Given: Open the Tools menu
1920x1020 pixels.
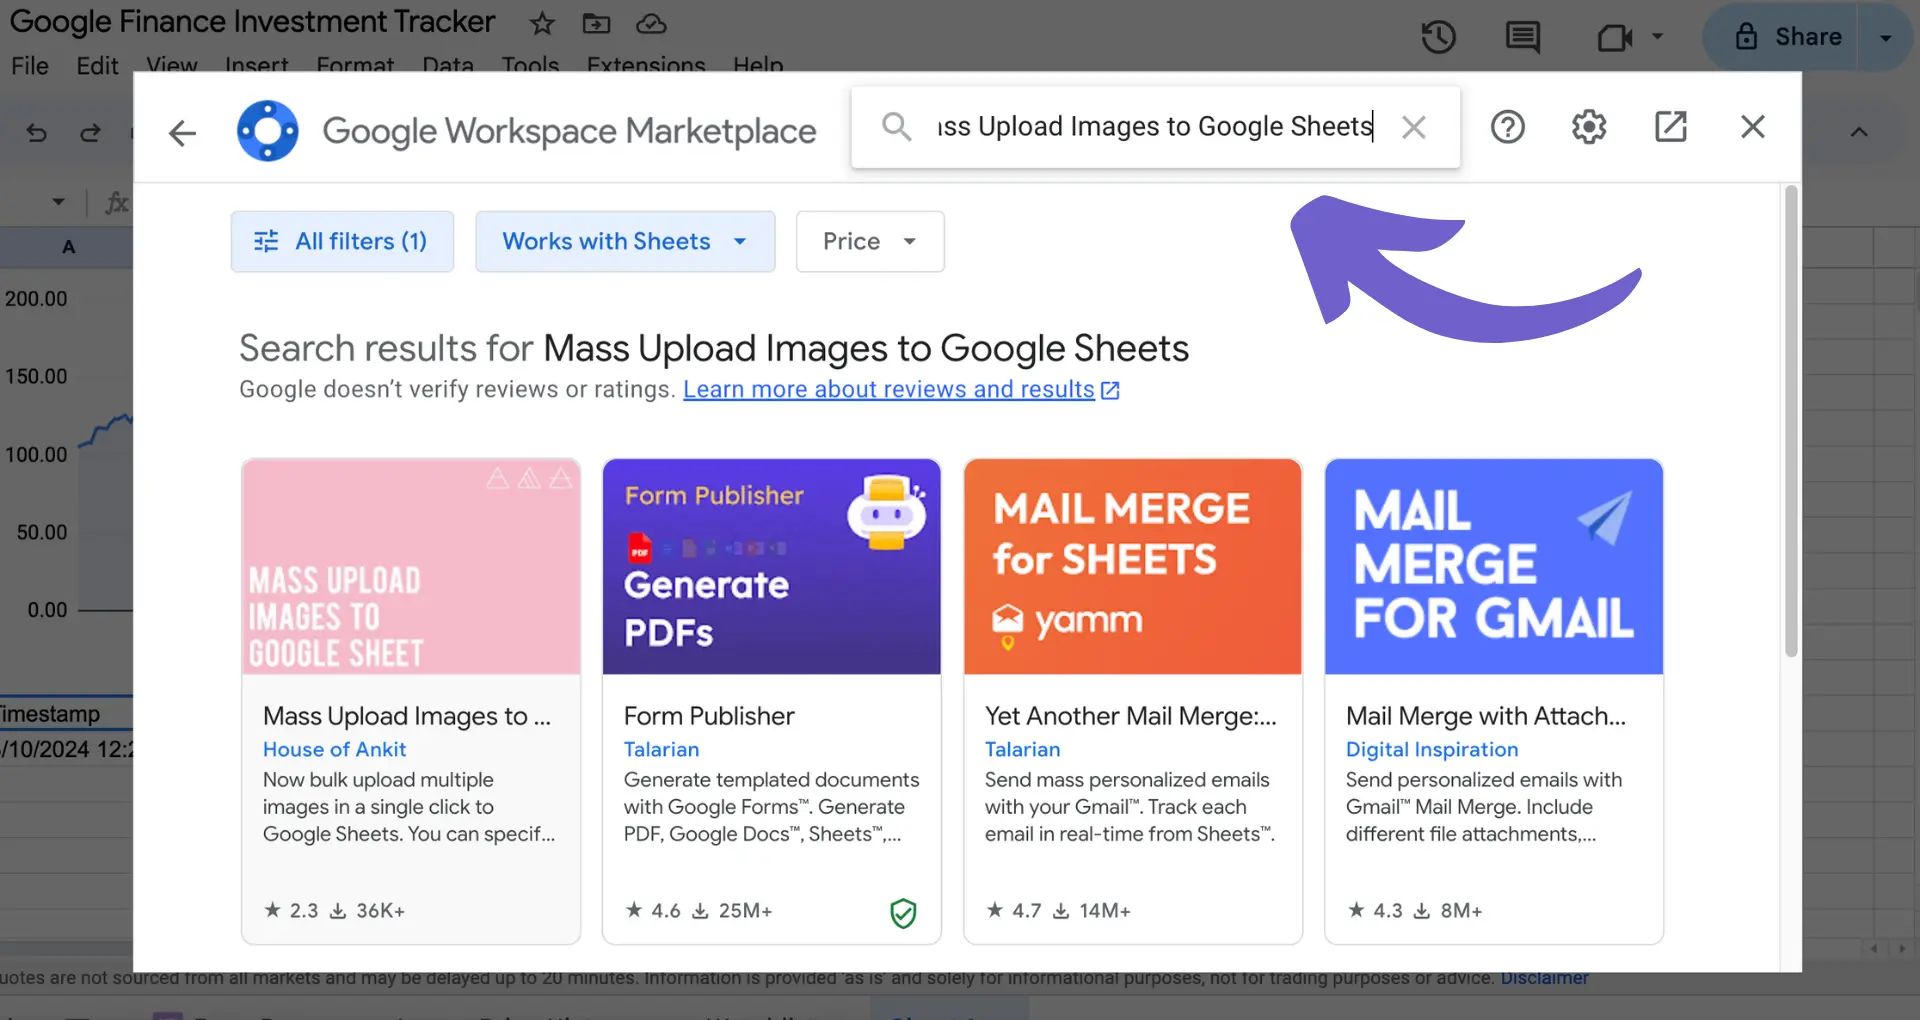Looking at the screenshot, I should 530,66.
